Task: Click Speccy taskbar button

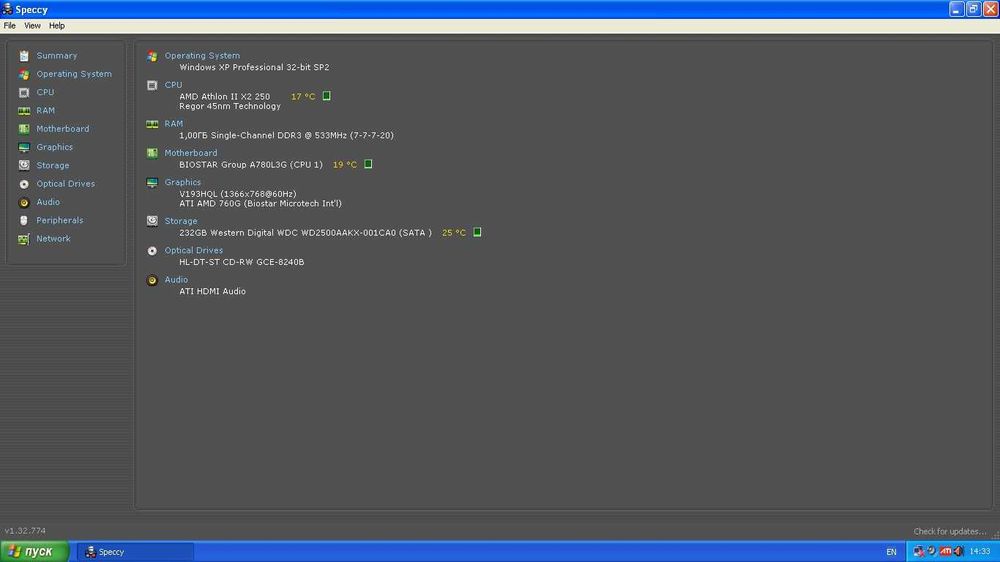Action: coord(135,552)
